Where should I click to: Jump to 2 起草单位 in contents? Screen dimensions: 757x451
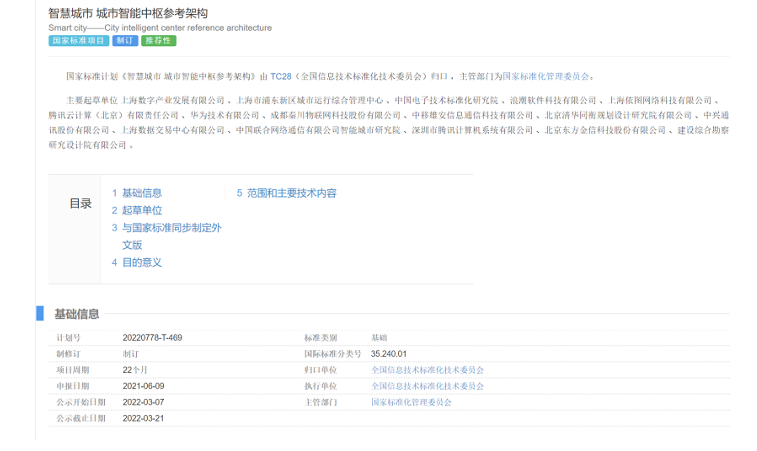coord(137,211)
